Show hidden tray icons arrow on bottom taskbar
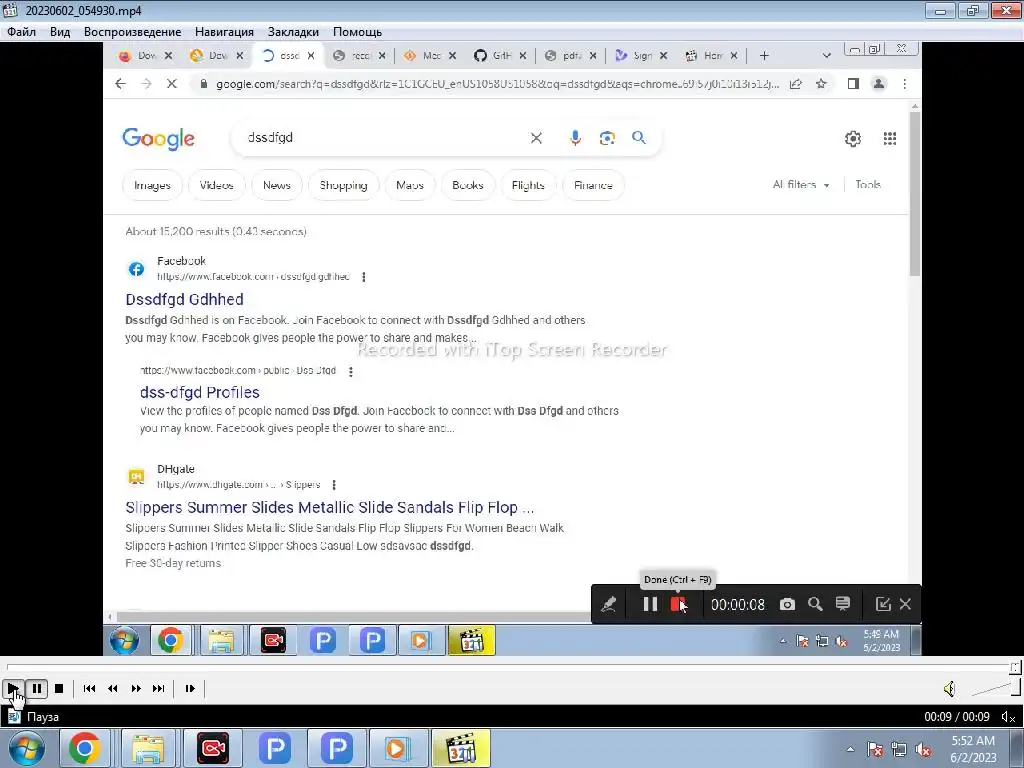Image resolution: width=1024 pixels, height=768 pixels. (x=850, y=749)
